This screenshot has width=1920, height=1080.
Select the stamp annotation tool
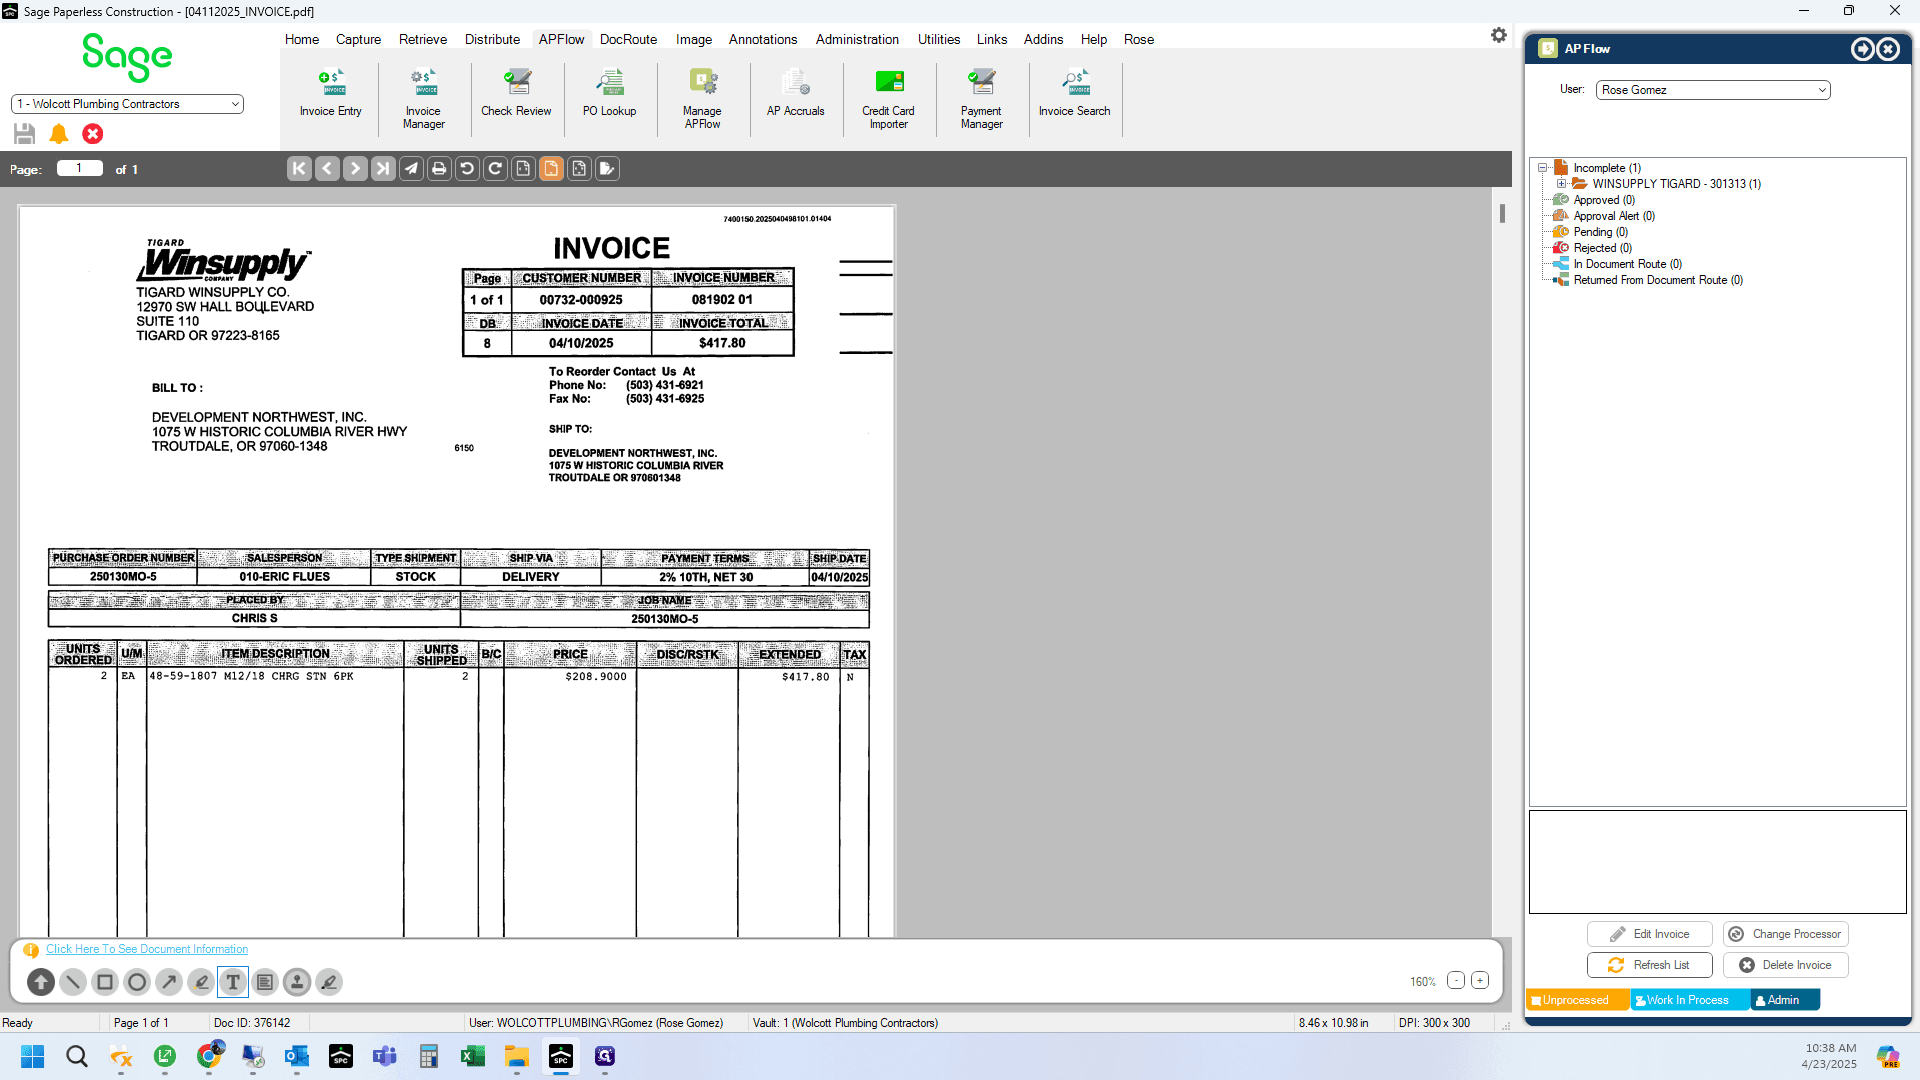coord(297,982)
